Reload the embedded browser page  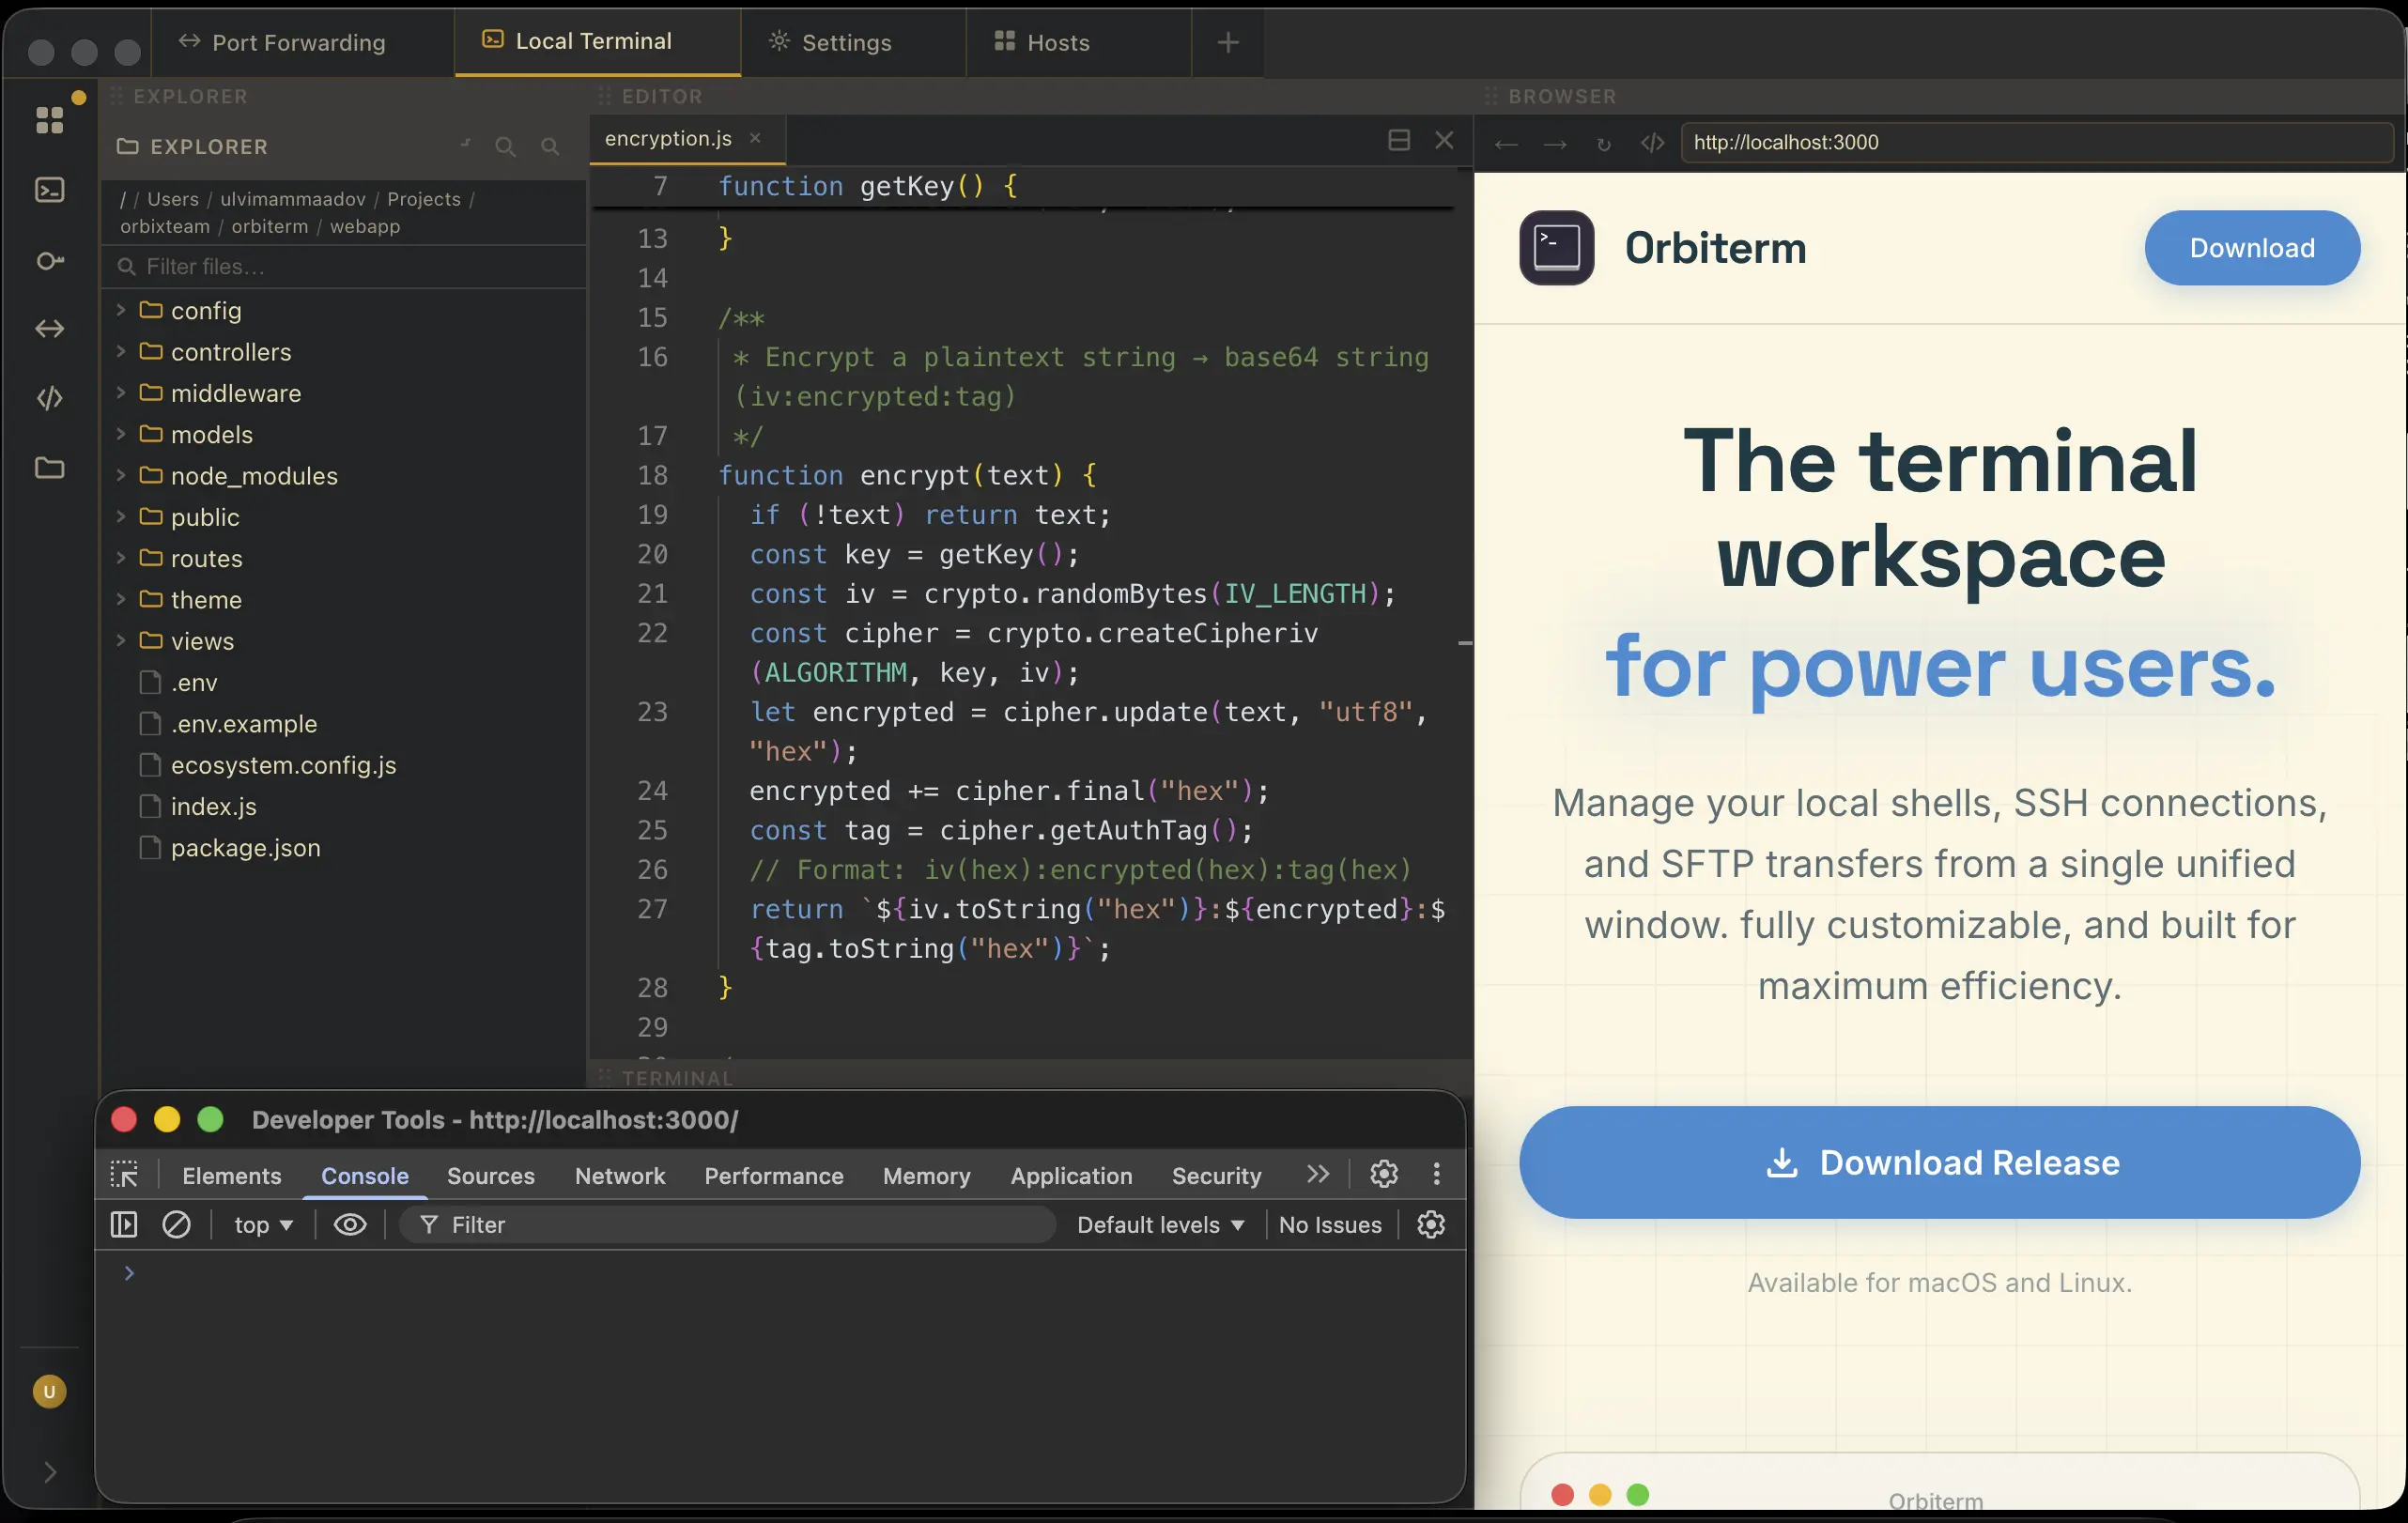pos(1603,144)
